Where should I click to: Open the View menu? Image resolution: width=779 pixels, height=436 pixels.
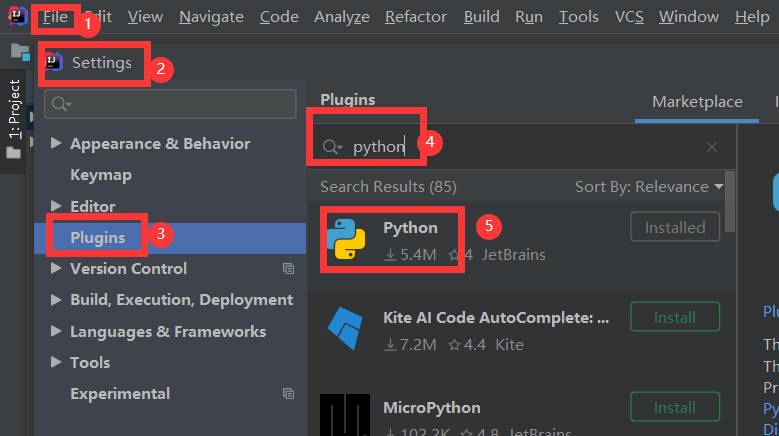[x=145, y=17]
